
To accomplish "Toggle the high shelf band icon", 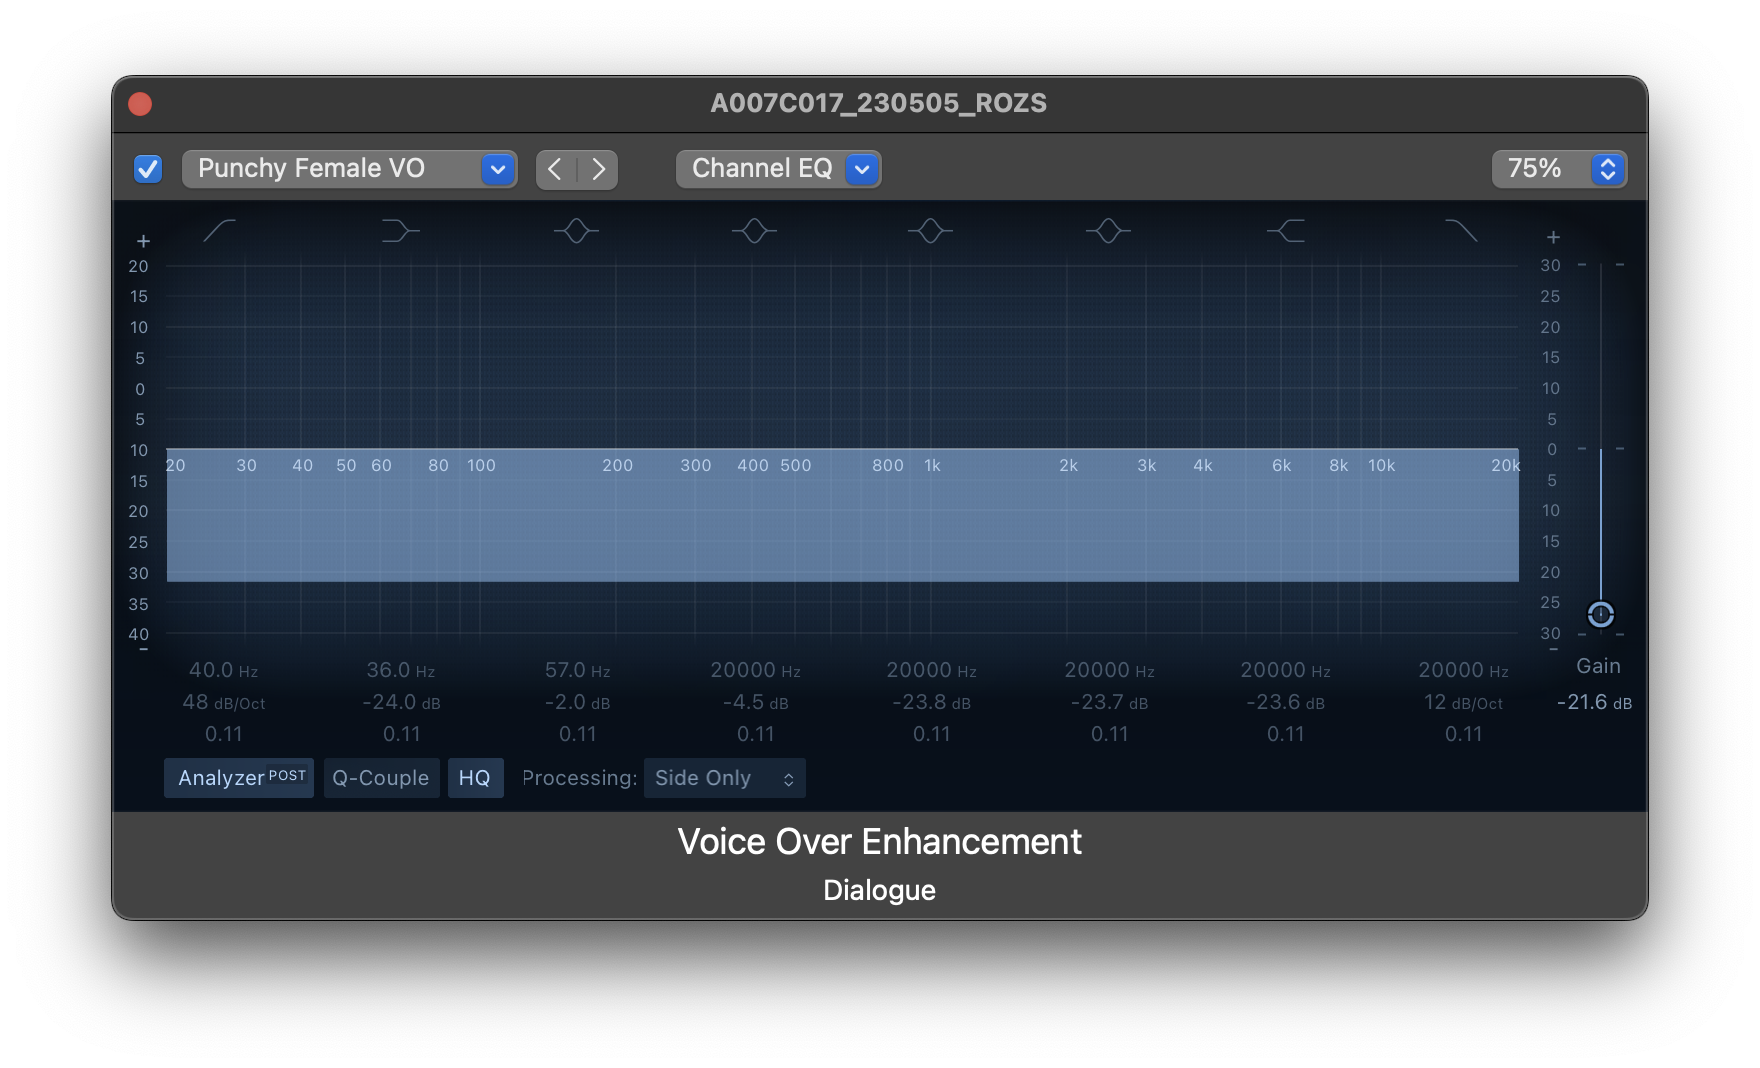I will tap(1286, 231).
